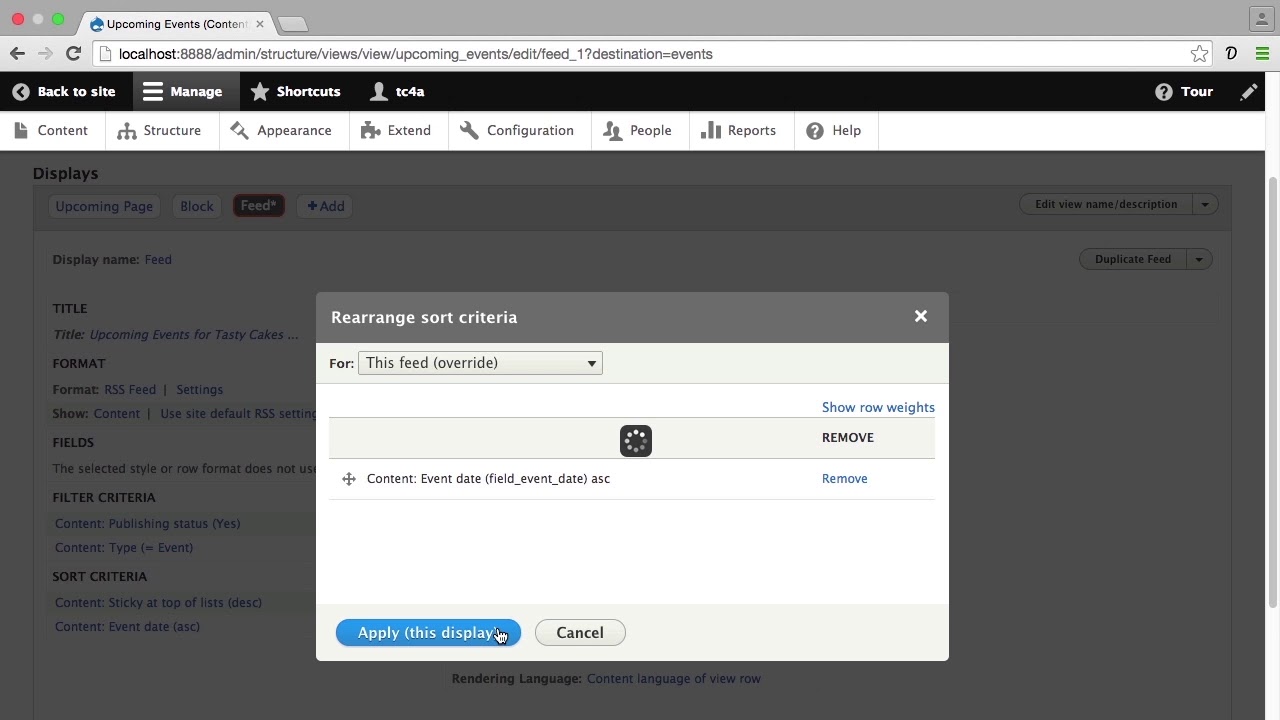Open the Content admin menu
Viewport: 1280px width, 720px height.
pyautogui.click(x=52, y=130)
